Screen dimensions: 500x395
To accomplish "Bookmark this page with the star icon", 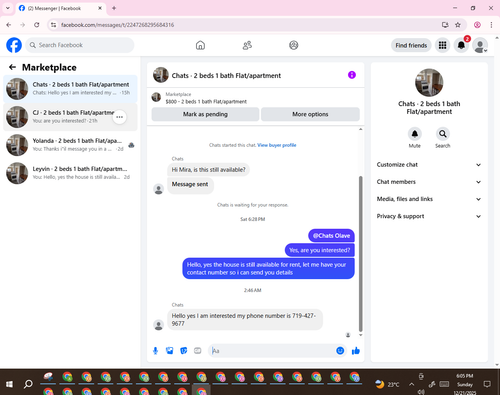I will (x=458, y=25).
